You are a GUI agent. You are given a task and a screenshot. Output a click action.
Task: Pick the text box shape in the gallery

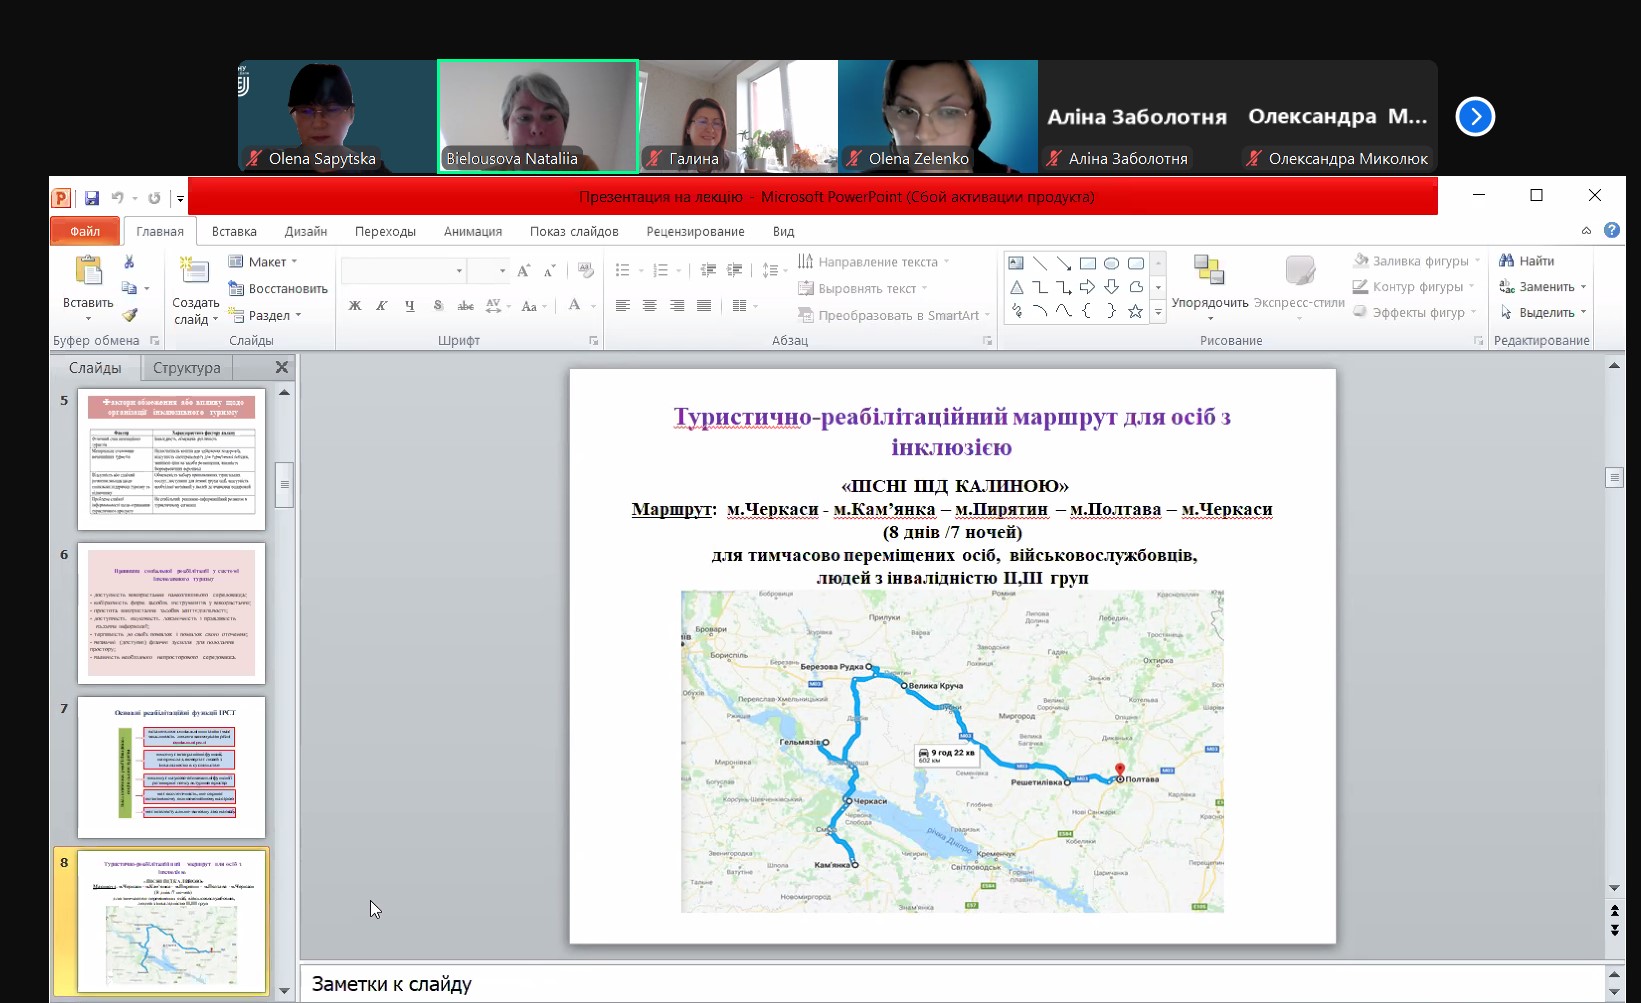tap(1016, 264)
